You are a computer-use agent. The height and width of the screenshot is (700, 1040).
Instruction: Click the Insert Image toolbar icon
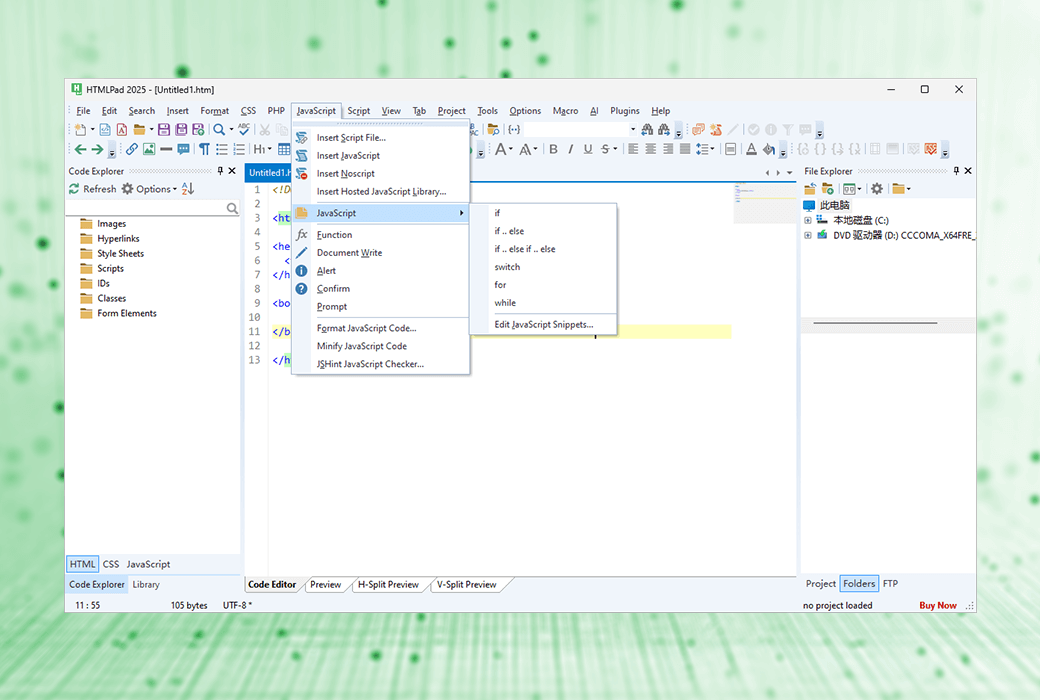(x=149, y=149)
